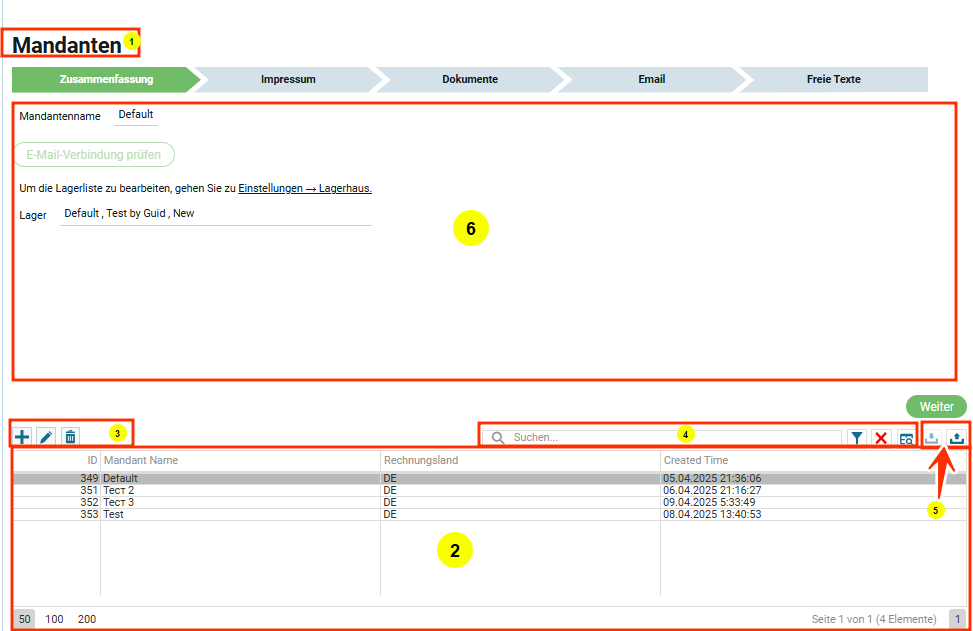
Task: Click the download import icon
Action: (x=932, y=437)
